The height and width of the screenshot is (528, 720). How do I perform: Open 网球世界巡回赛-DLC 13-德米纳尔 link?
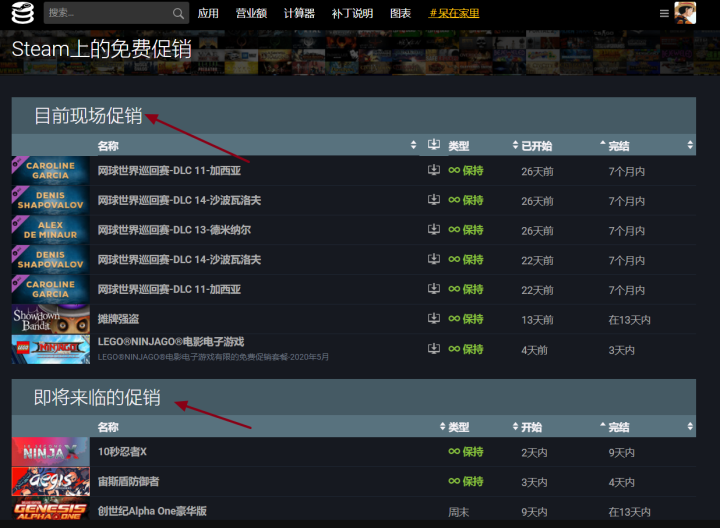pos(174,230)
